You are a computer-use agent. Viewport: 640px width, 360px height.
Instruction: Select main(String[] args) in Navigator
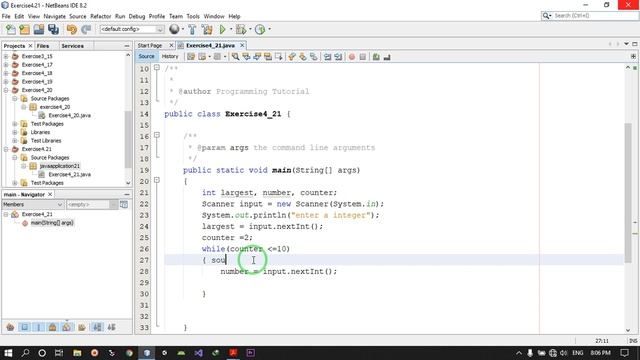52,223
